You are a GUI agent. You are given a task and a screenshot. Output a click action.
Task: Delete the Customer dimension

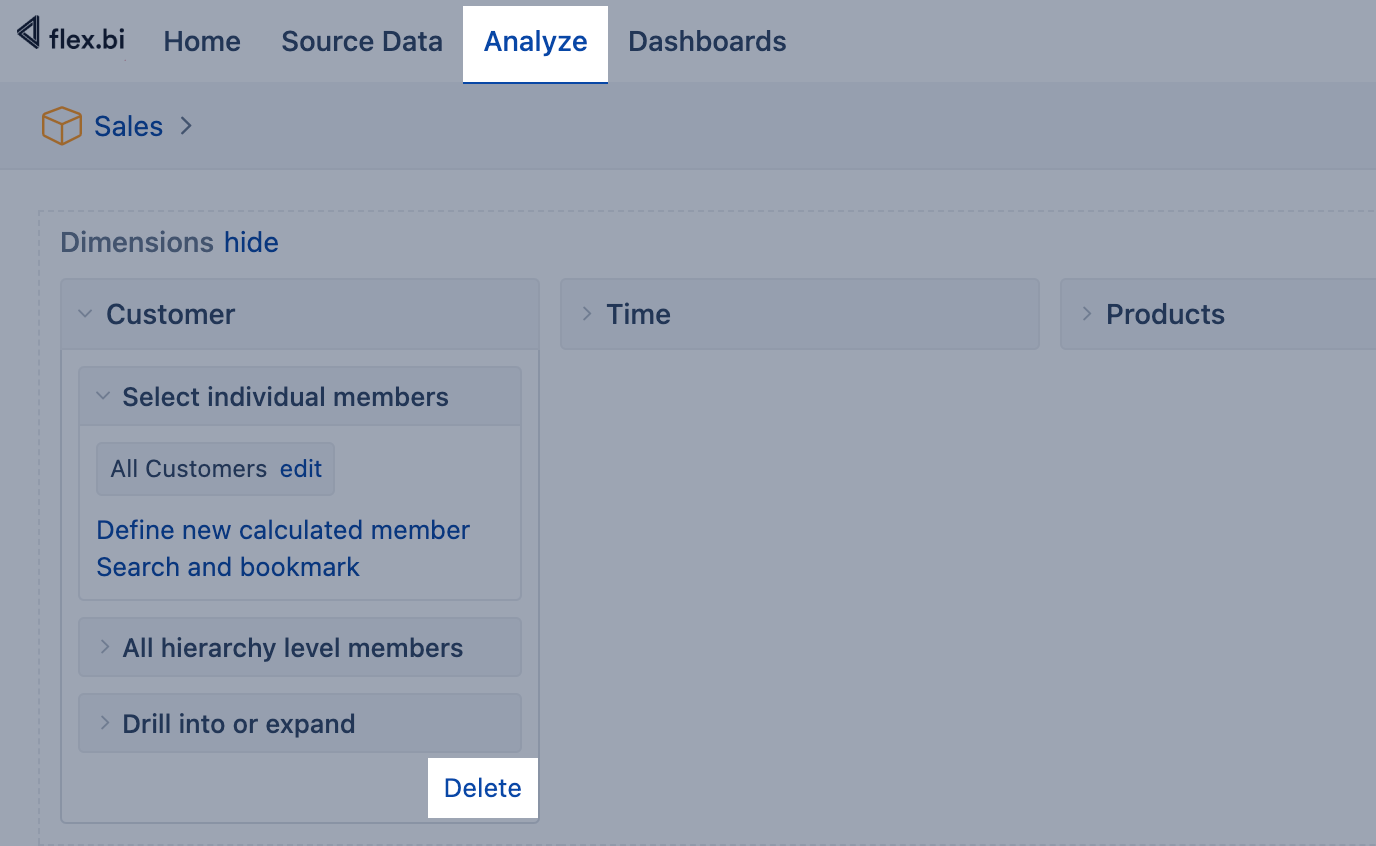coord(482,788)
